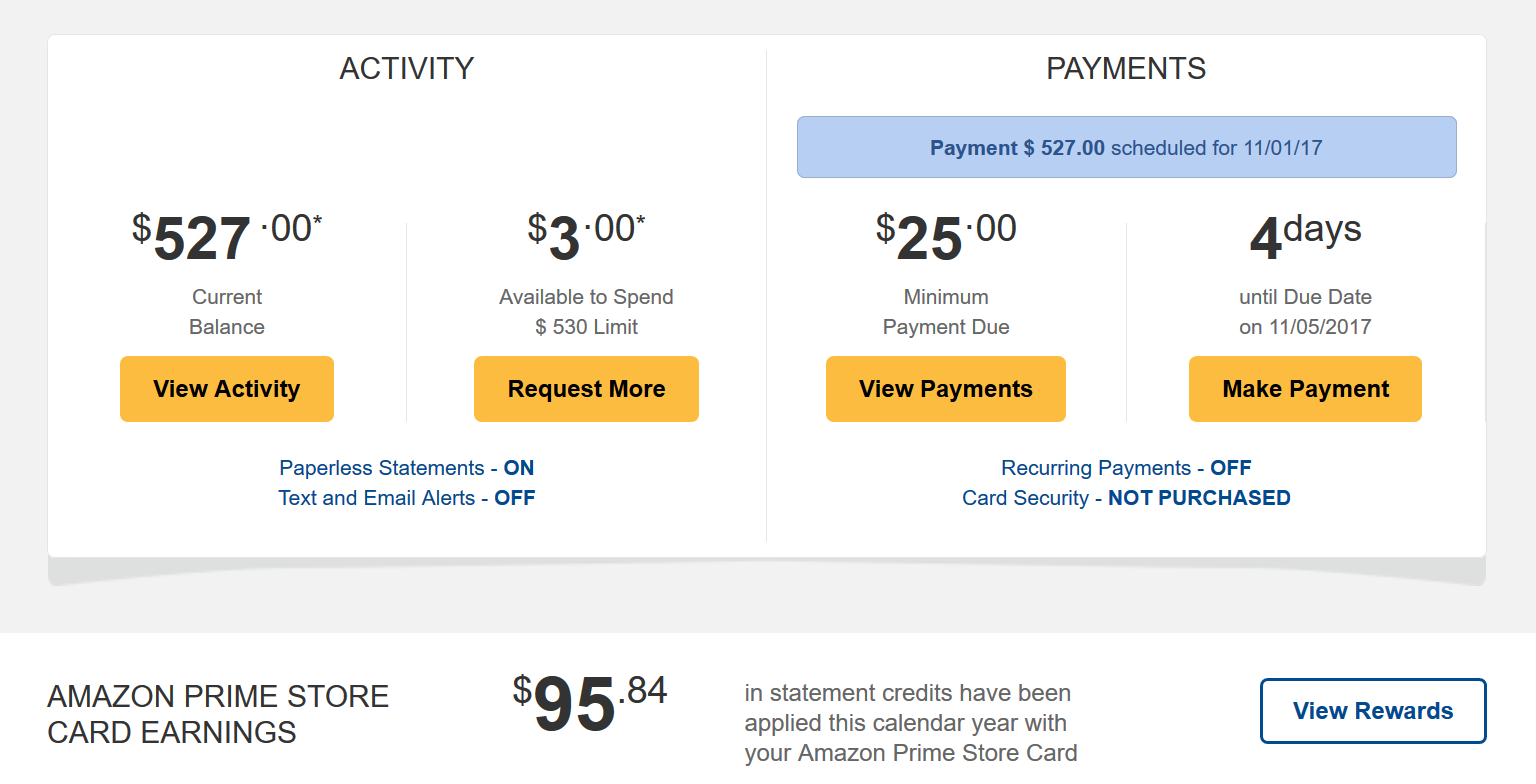
Task: Toggle Paperless Statements off
Action: (x=406, y=467)
